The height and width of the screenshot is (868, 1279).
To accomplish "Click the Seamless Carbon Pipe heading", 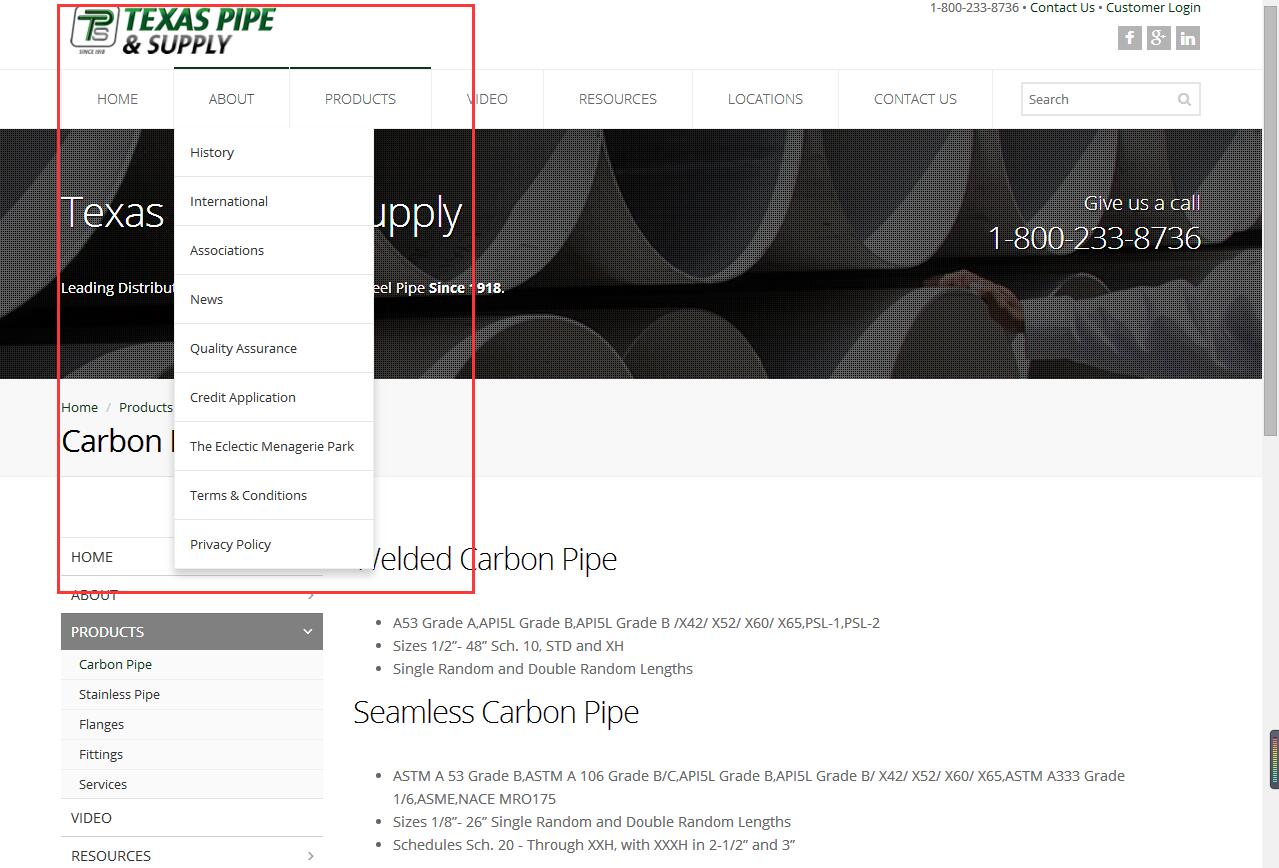I will pyautogui.click(x=496, y=712).
